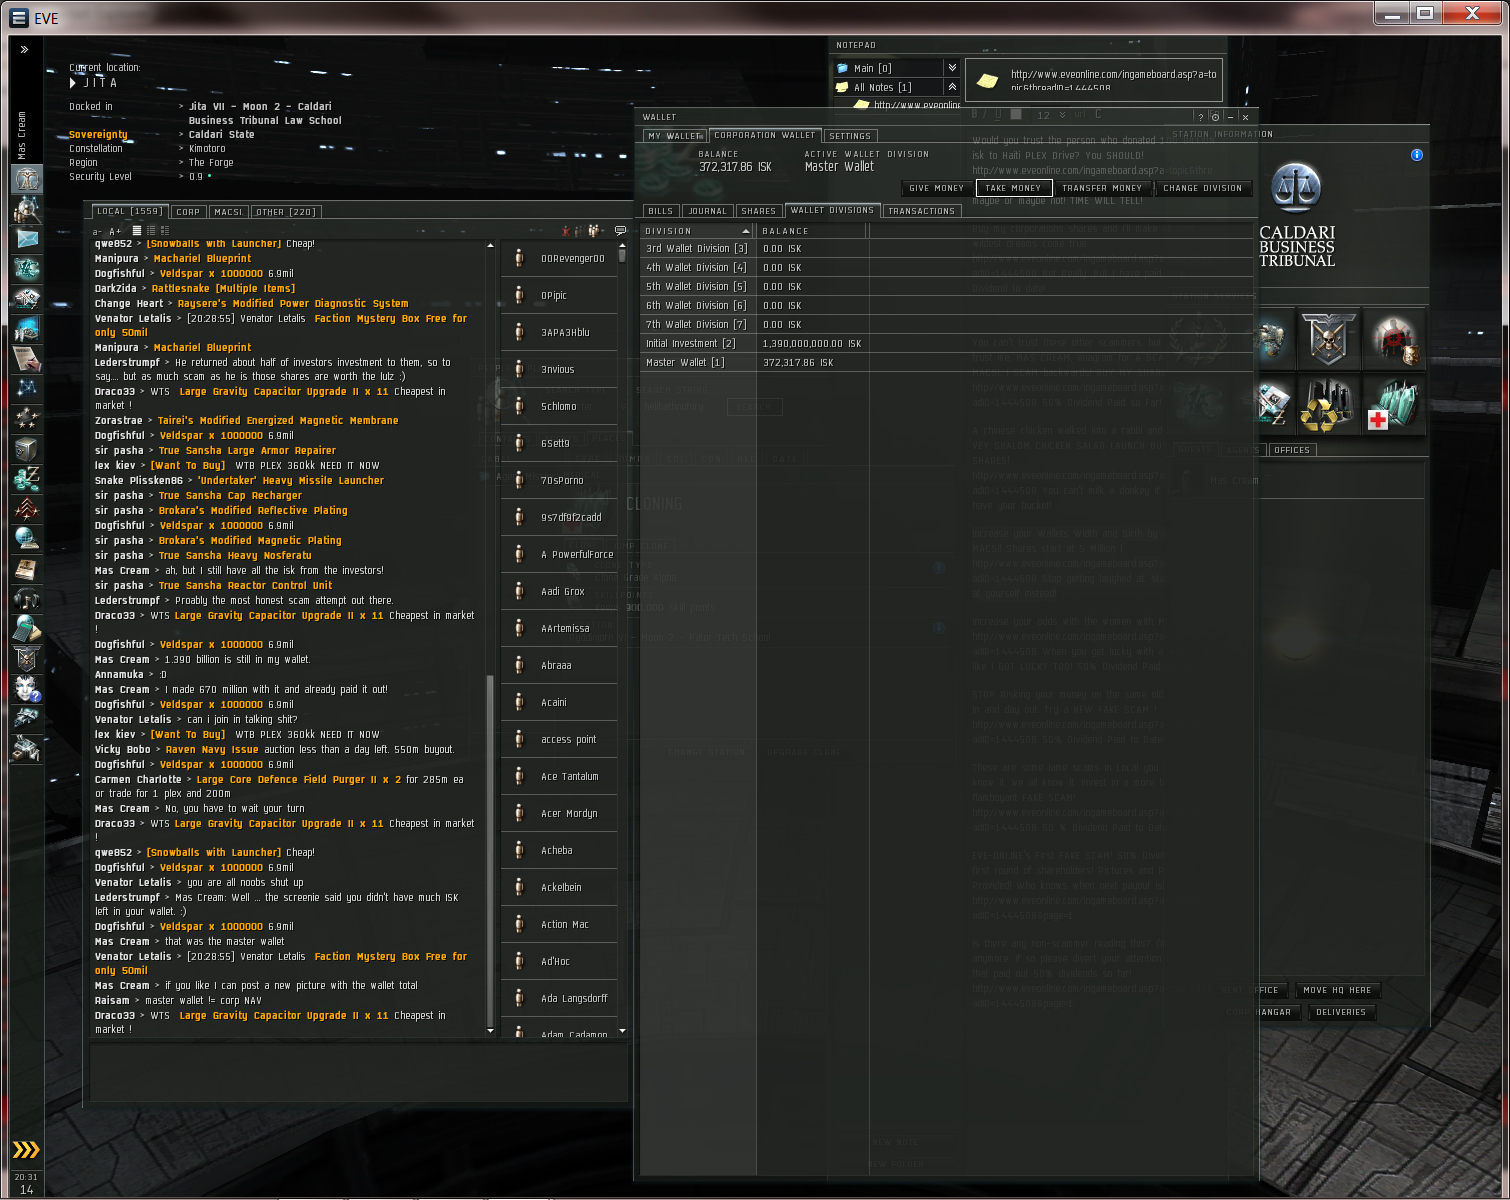The image size is (1510, 1200).
Task: Expand the sidebar with double chevron
Action: pyautogui.click(x=24, y=49)
